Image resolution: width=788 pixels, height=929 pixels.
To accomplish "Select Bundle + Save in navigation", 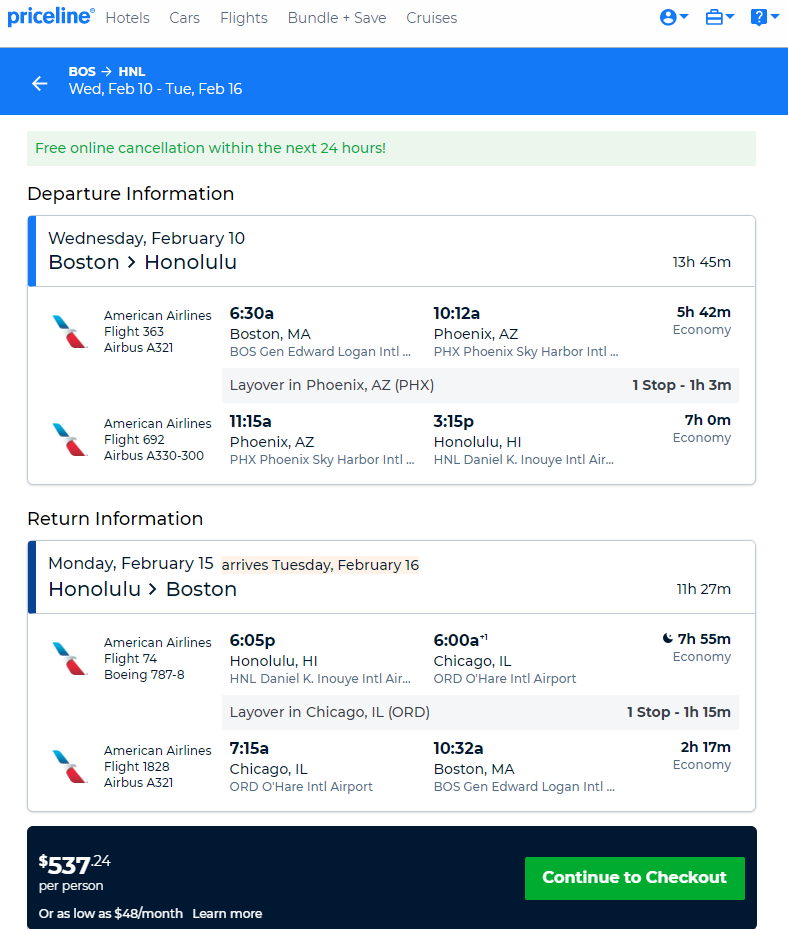I will click(x=337, y=18).
